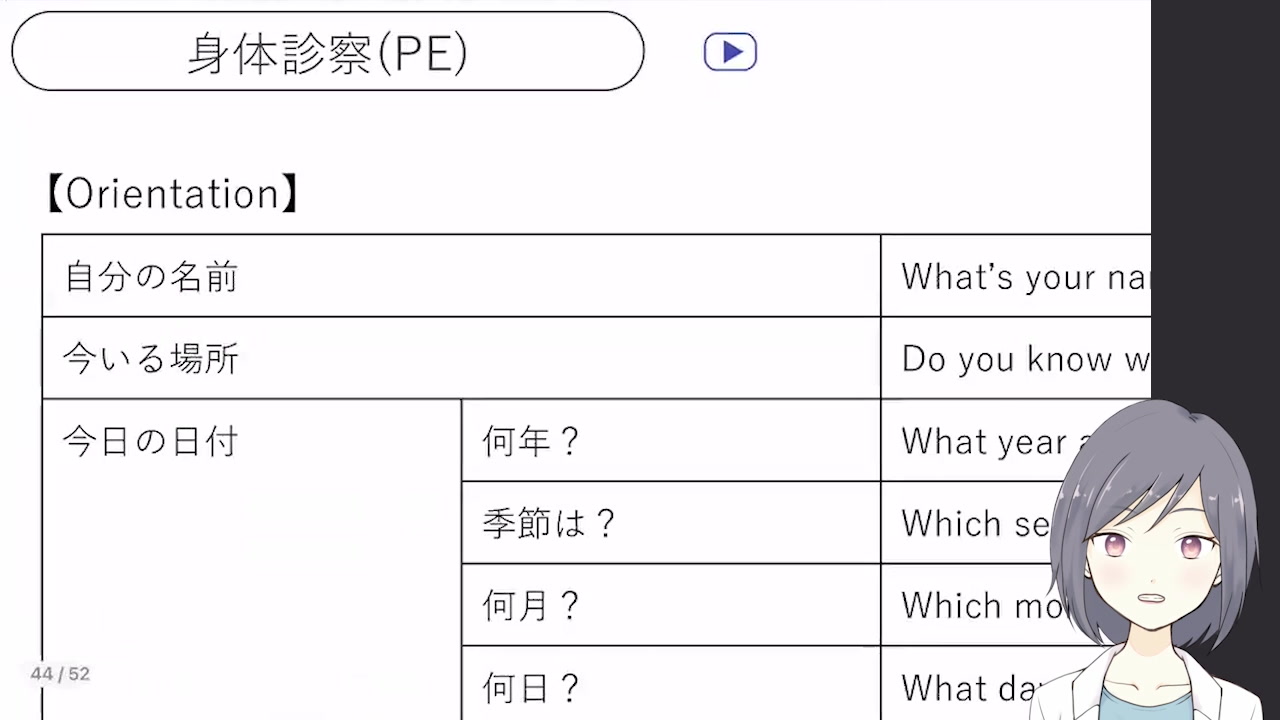
Task: Click the 44 / 52 page counter
Action: 60,674
